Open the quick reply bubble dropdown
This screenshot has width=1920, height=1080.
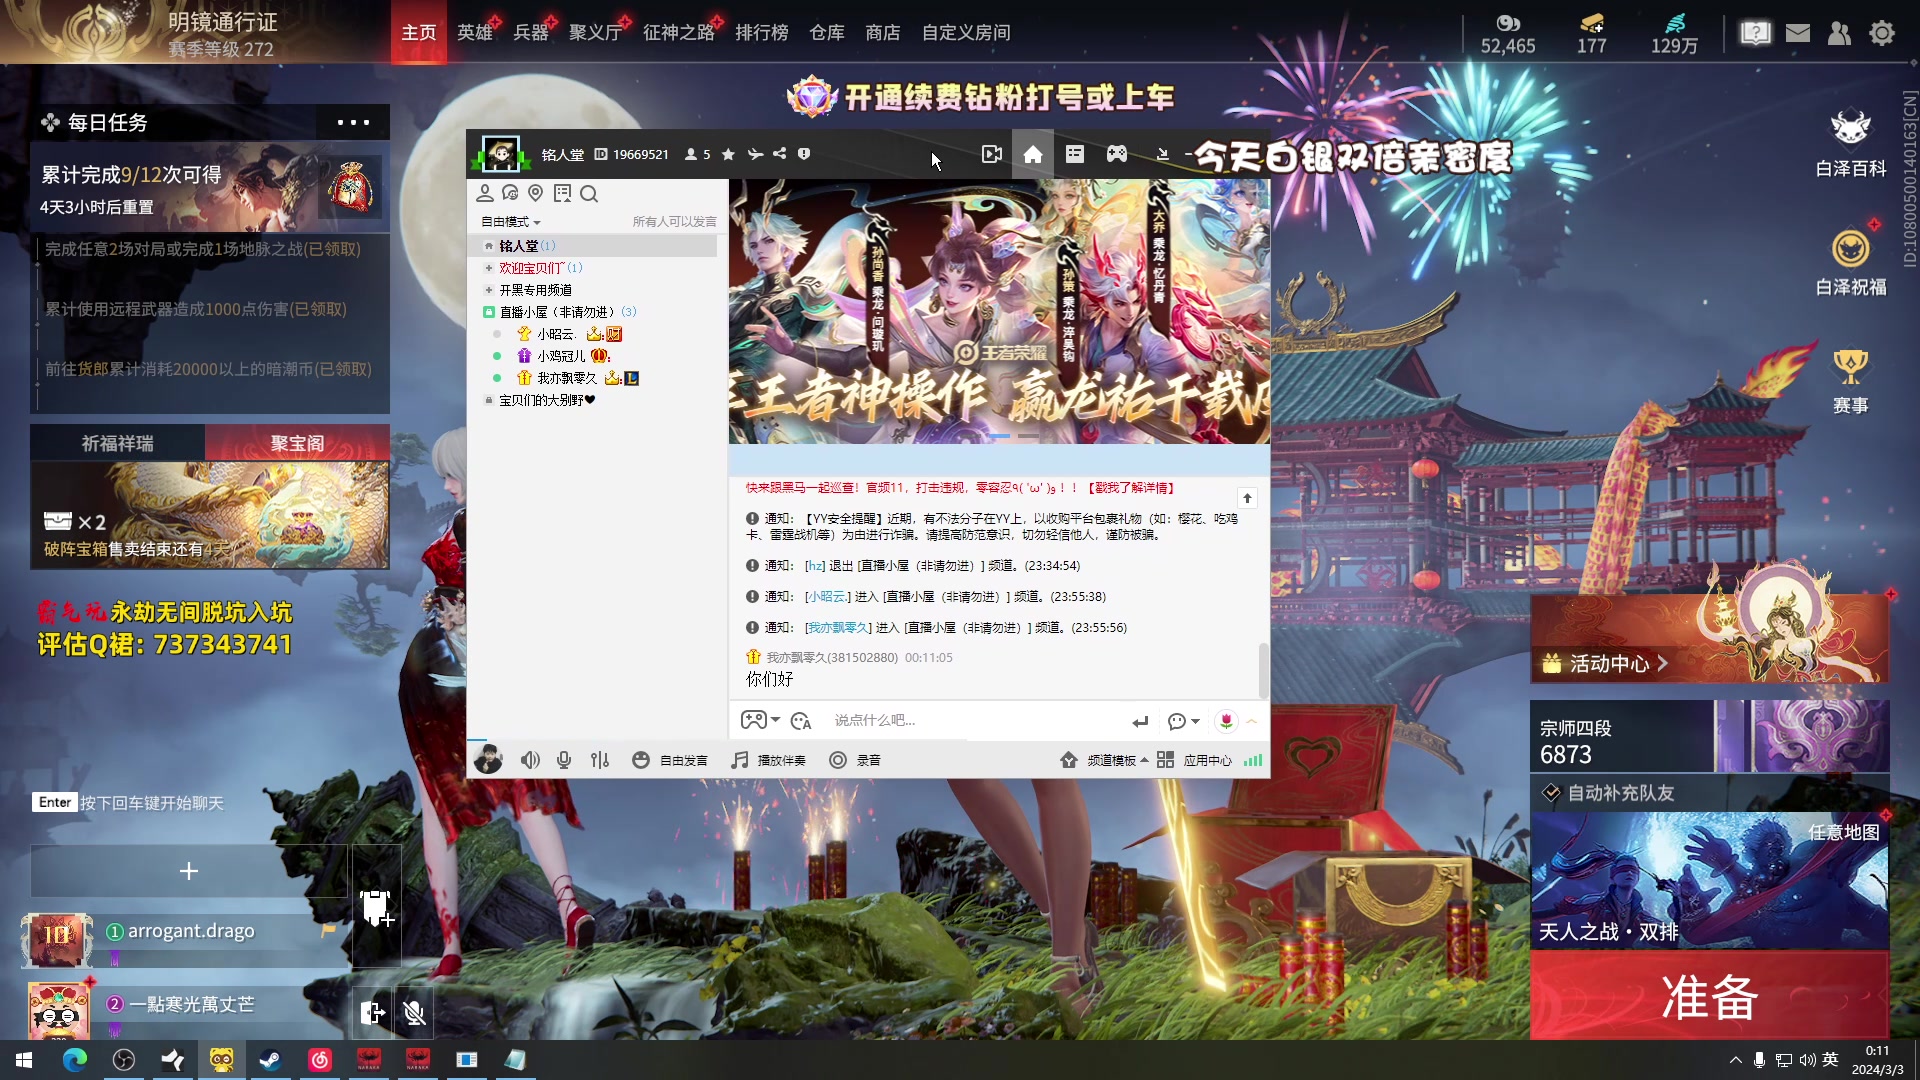[x=1183, y=721]
